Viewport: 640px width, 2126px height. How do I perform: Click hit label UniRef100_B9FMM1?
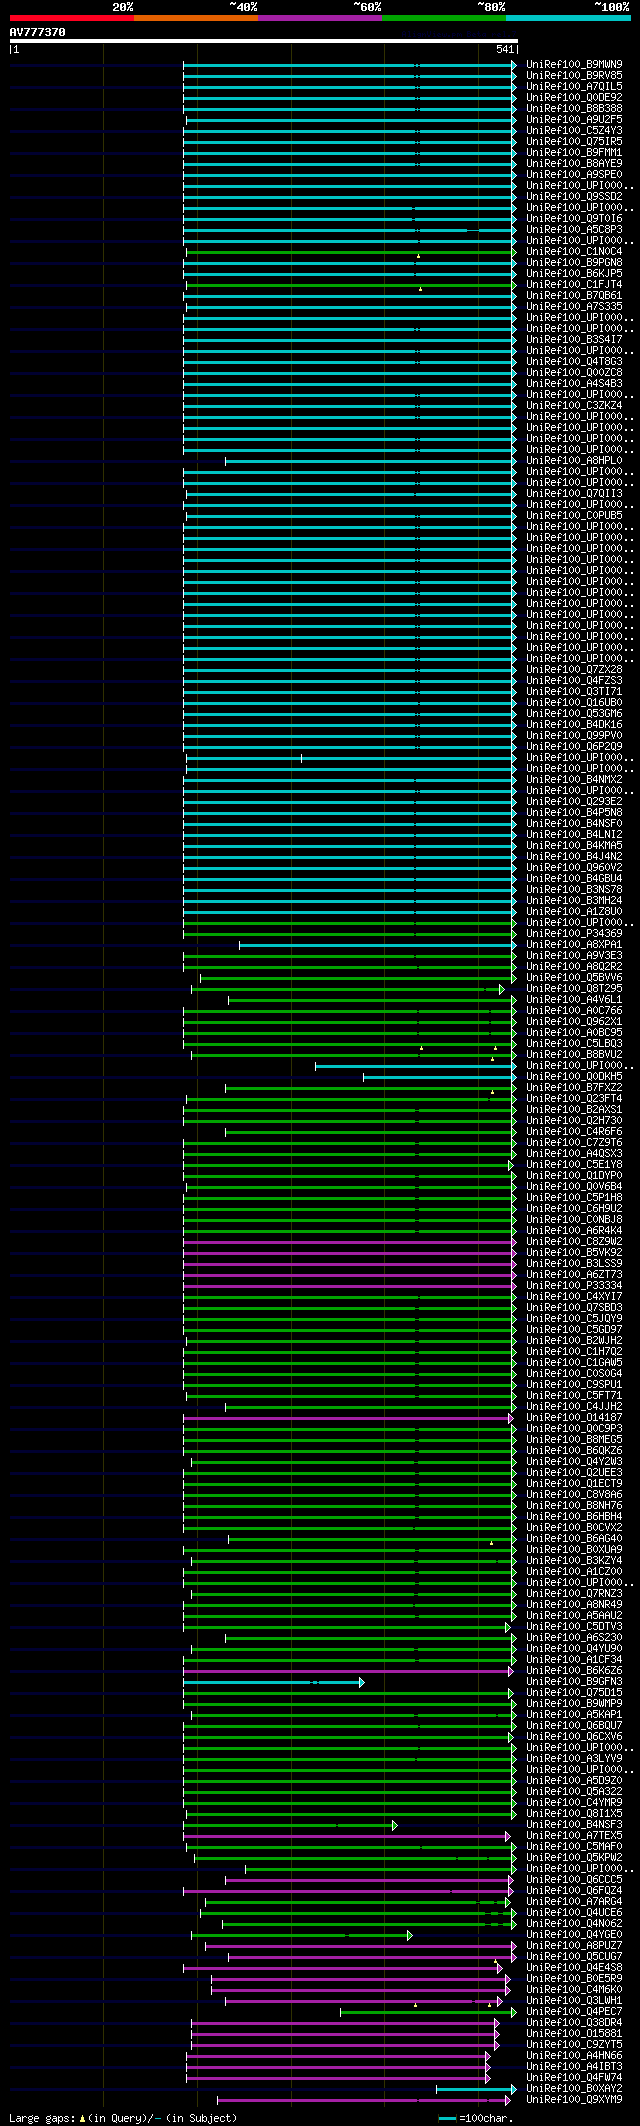click(574, 153)
